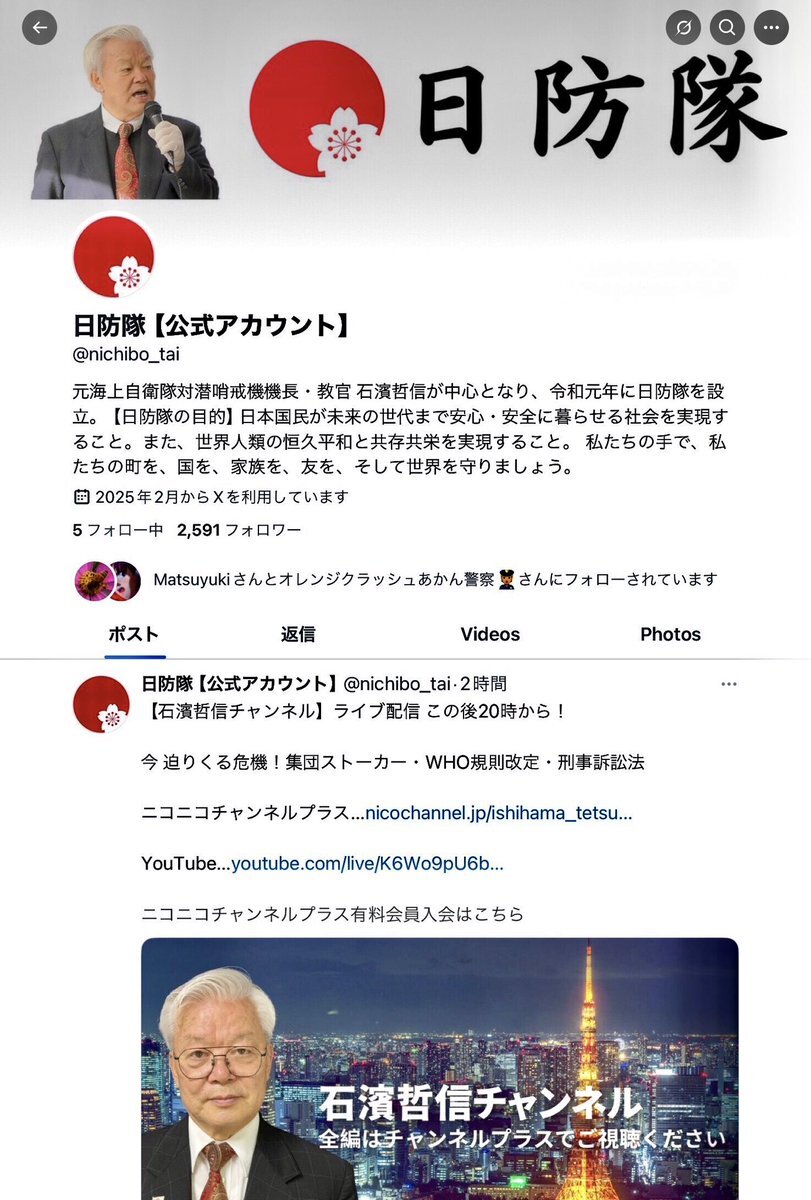Open the post's three-dot menu
Viewport: 811px width, 1200px height.
click(x=729, y=684)
